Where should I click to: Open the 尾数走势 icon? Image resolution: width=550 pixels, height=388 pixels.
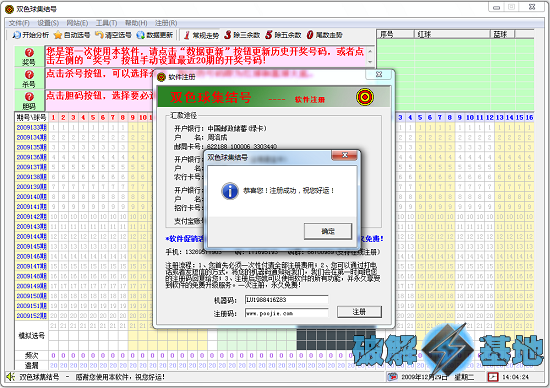(x=310, y=35)
